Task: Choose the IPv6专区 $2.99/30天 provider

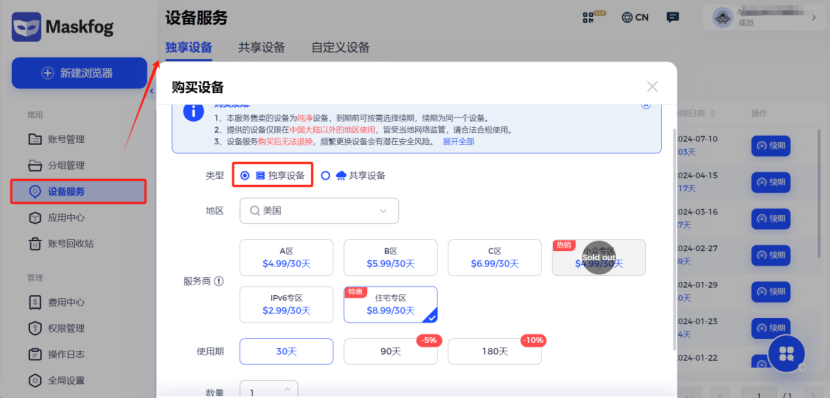Action: (286, 304)
